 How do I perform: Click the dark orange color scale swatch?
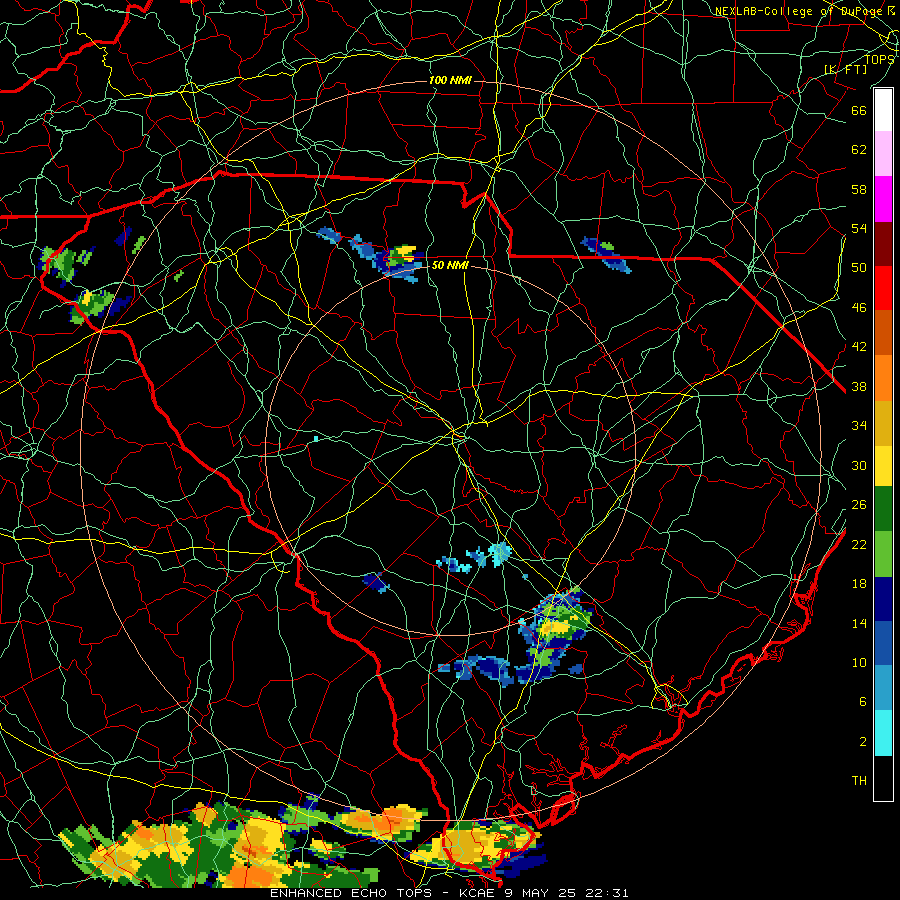883,332
